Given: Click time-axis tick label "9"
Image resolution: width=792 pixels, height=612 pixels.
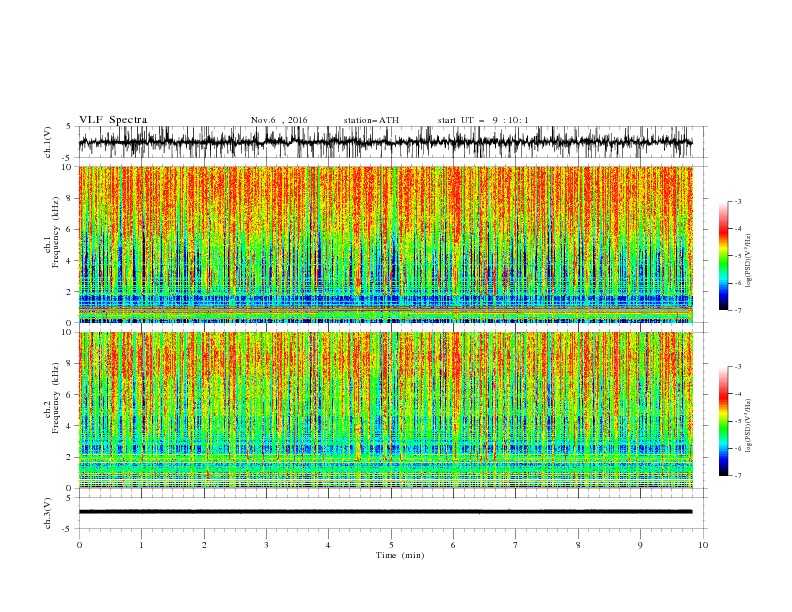Looking at the screenshot, I should coord(640,545).
